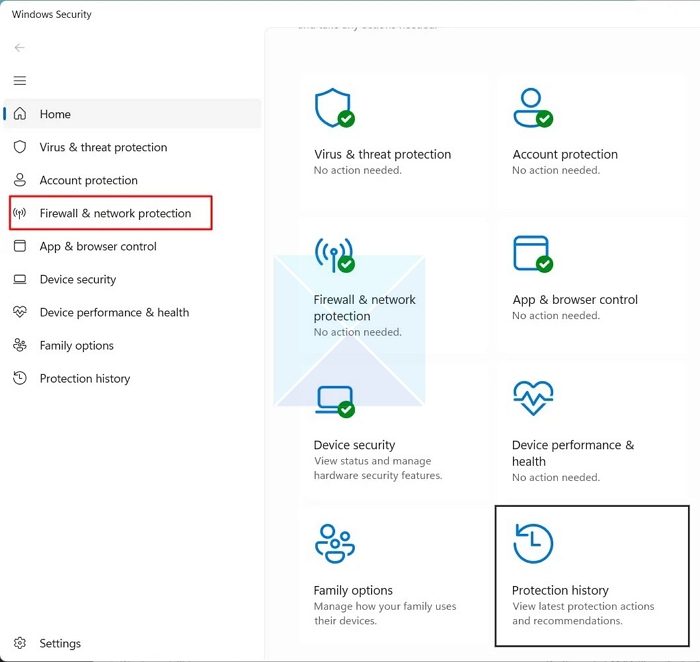Click the back arrow in the sidebar

click(19, 47)
